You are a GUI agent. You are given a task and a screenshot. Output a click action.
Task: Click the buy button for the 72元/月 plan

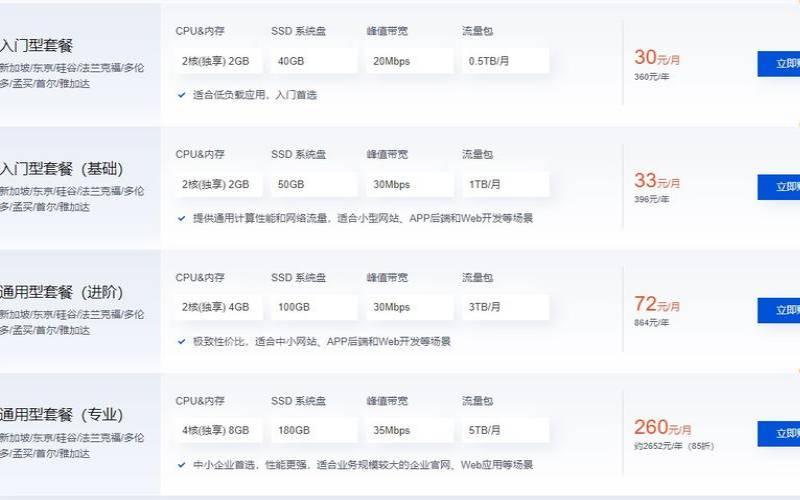[x=779, y=310]
